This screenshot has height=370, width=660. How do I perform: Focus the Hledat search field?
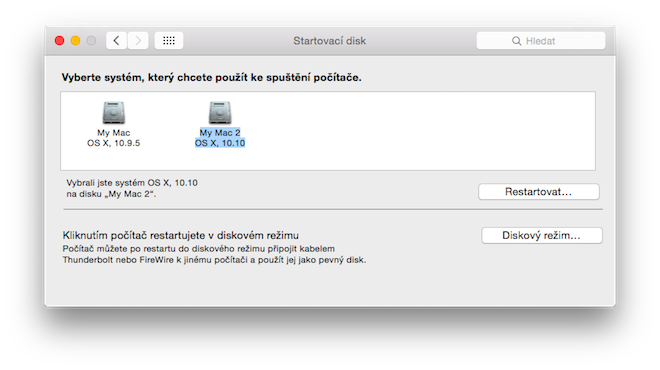click(541, 41)
